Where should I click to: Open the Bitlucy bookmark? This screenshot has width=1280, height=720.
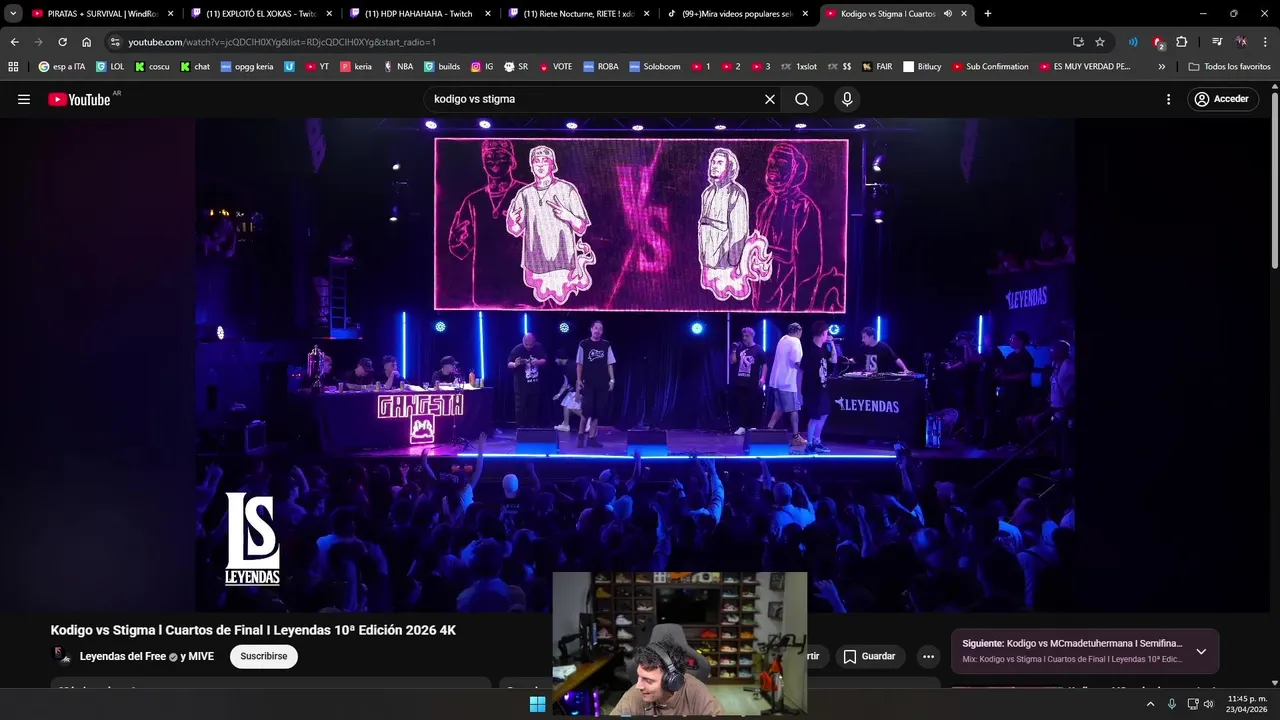922,67
